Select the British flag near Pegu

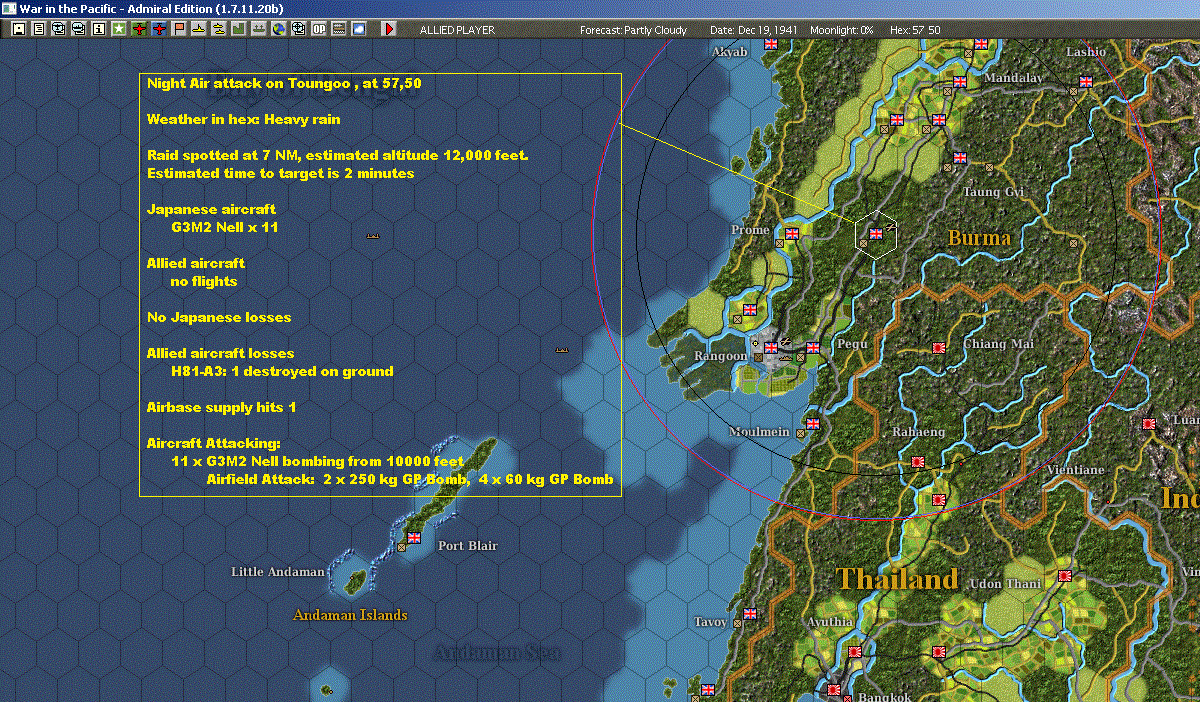pyautogui.click(x=813, y=348)
